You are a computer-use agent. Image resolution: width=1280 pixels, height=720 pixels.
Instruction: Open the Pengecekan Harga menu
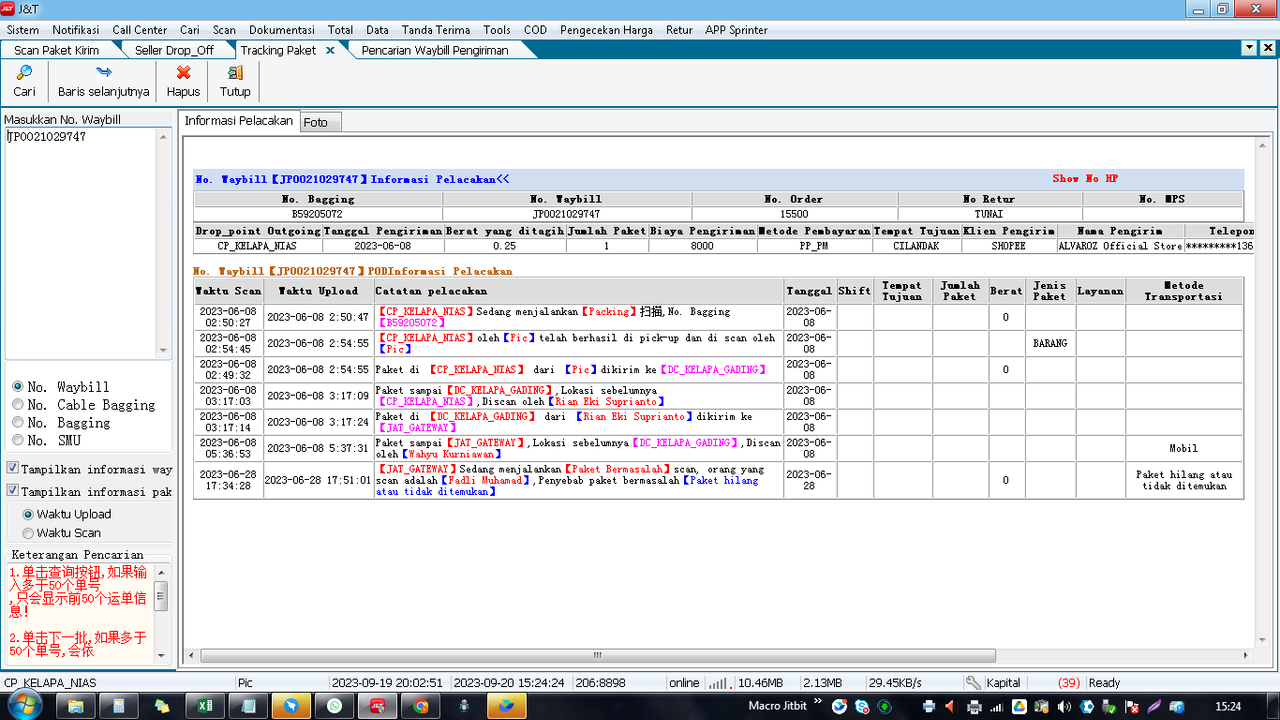pos(606,30)
